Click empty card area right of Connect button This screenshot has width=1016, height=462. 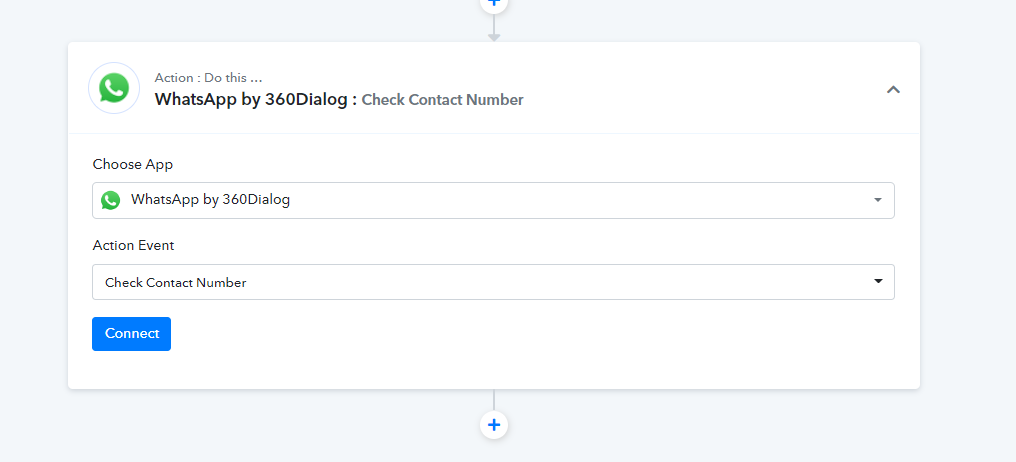click(x=518, y=334)
